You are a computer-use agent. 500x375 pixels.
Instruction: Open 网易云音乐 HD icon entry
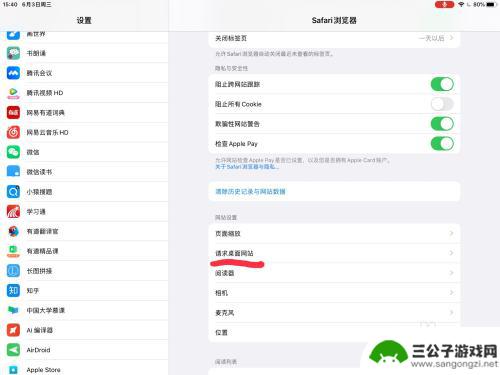tap(13, 132)
